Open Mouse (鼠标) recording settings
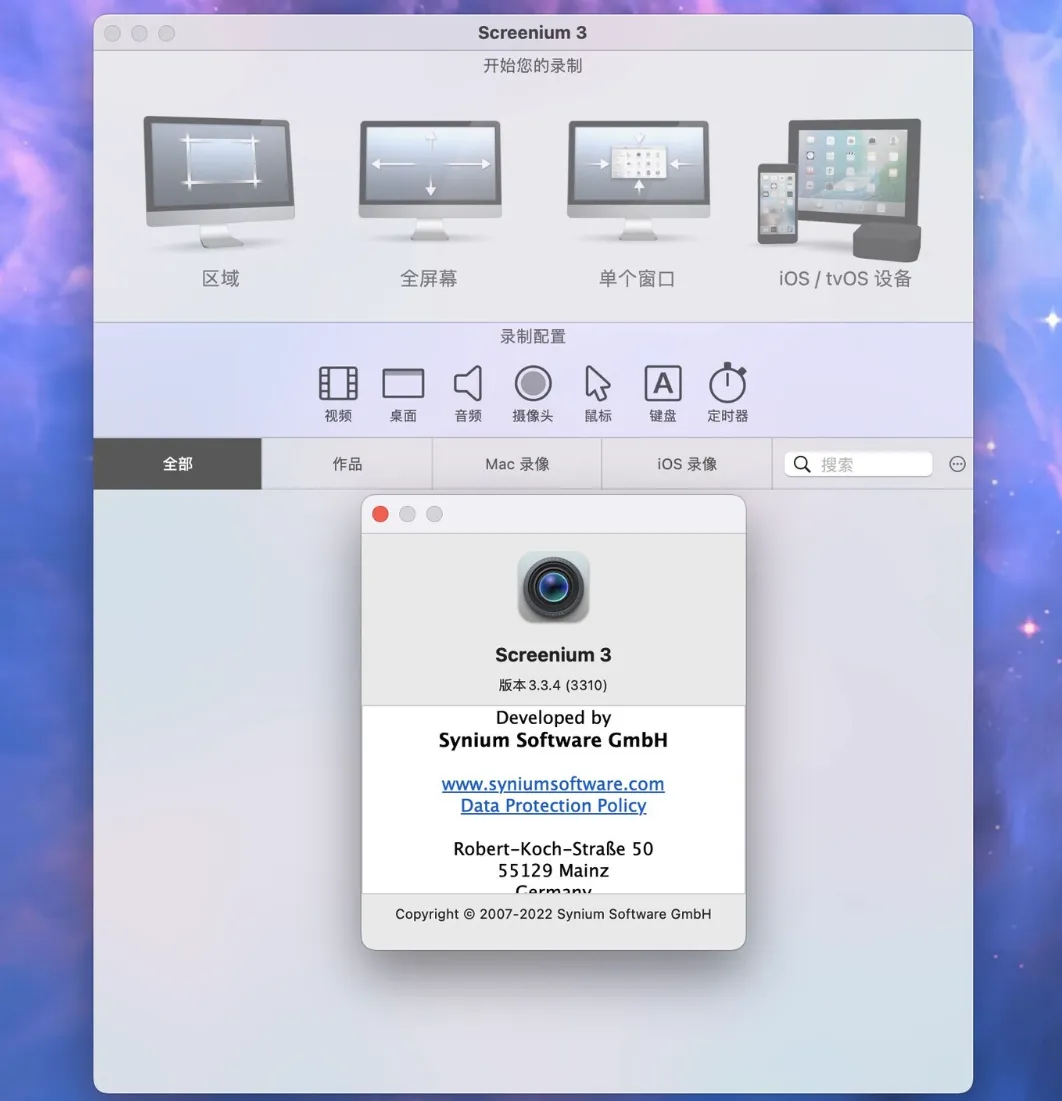This screenshot has width=1062, height=1101. point(598,393)
